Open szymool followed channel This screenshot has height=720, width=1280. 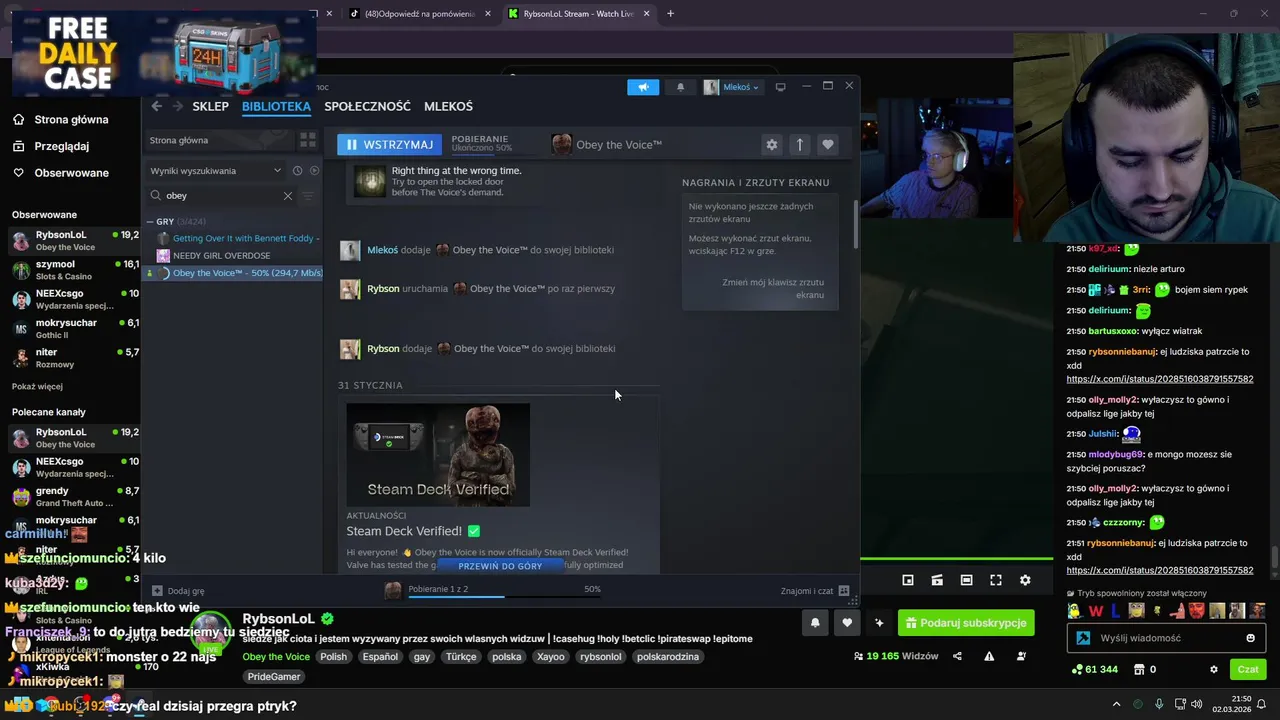point(74,270)
